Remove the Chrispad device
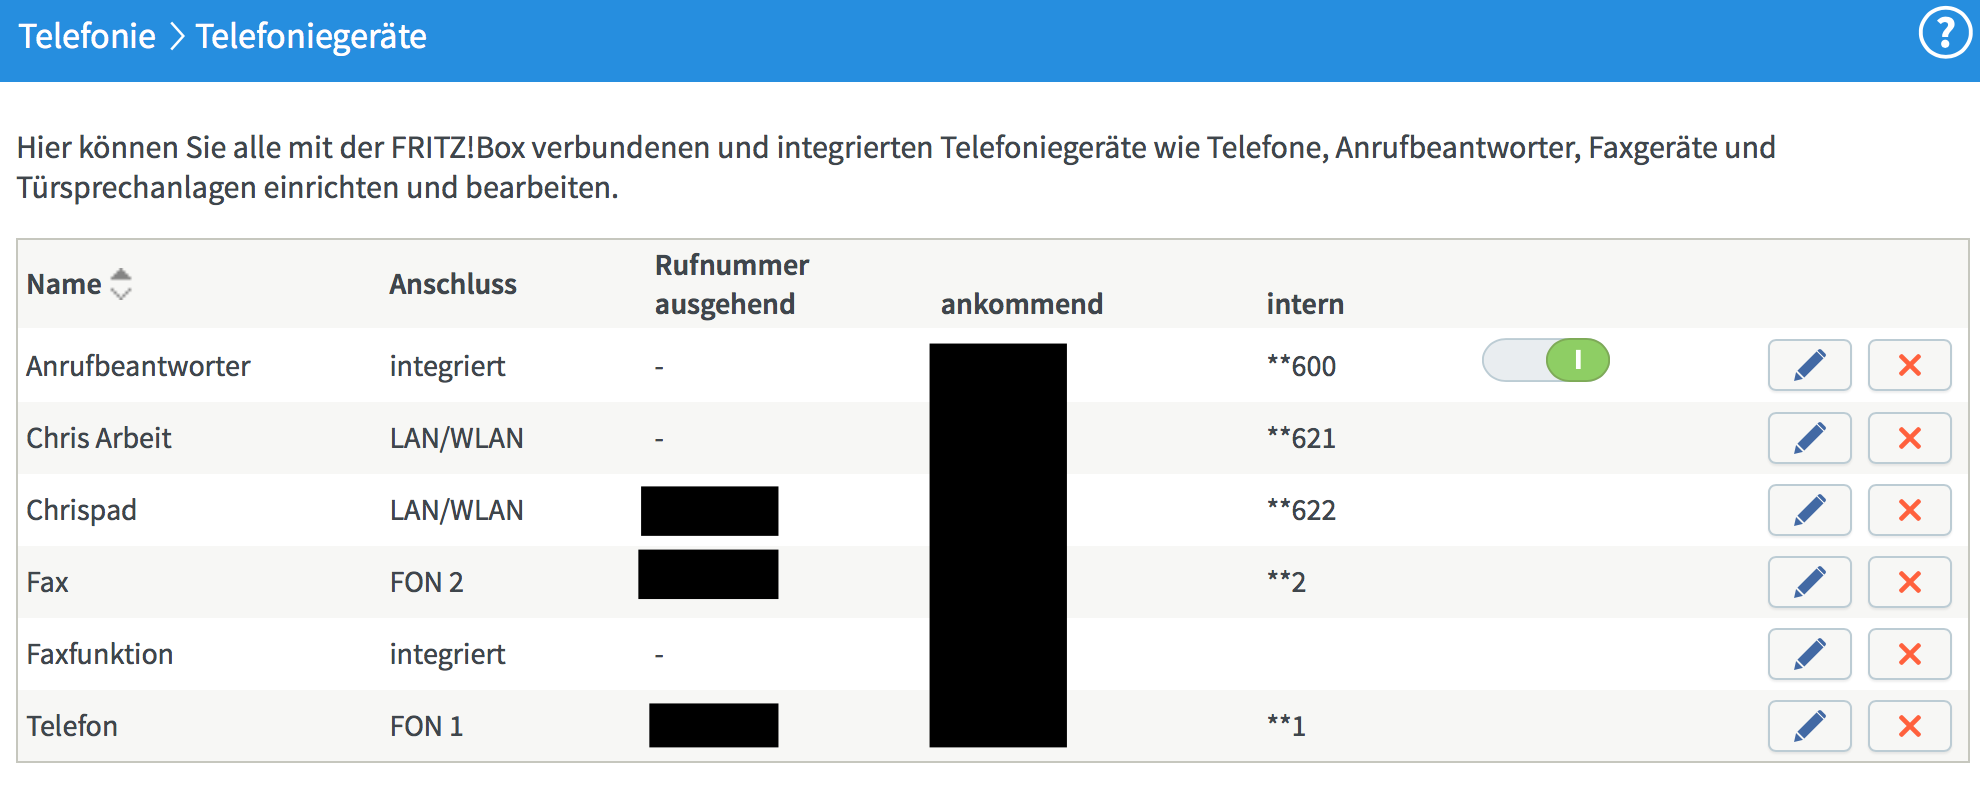 (x=1909, y=510)
